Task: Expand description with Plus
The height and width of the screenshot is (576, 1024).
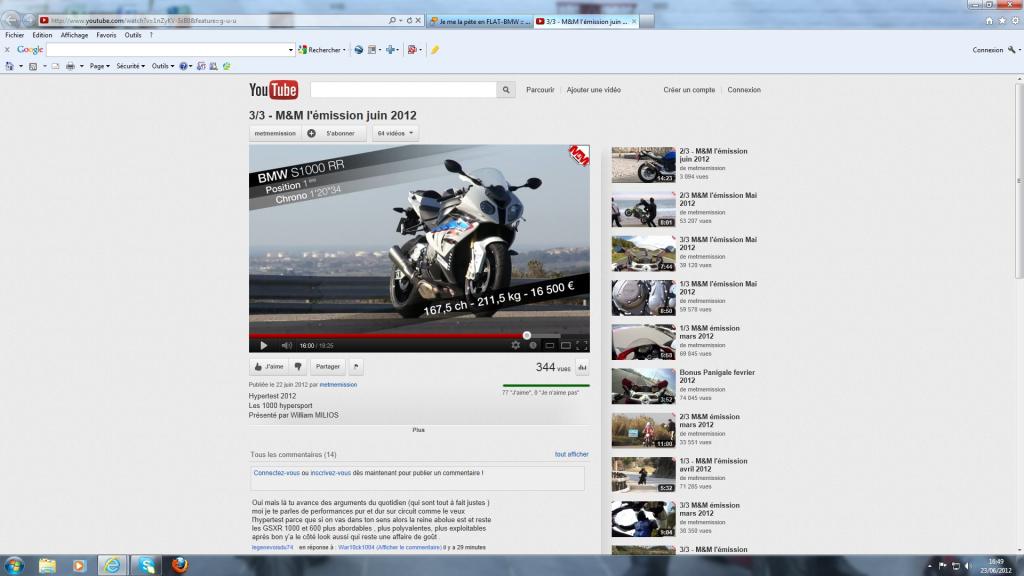Action: tap(419, 430)
